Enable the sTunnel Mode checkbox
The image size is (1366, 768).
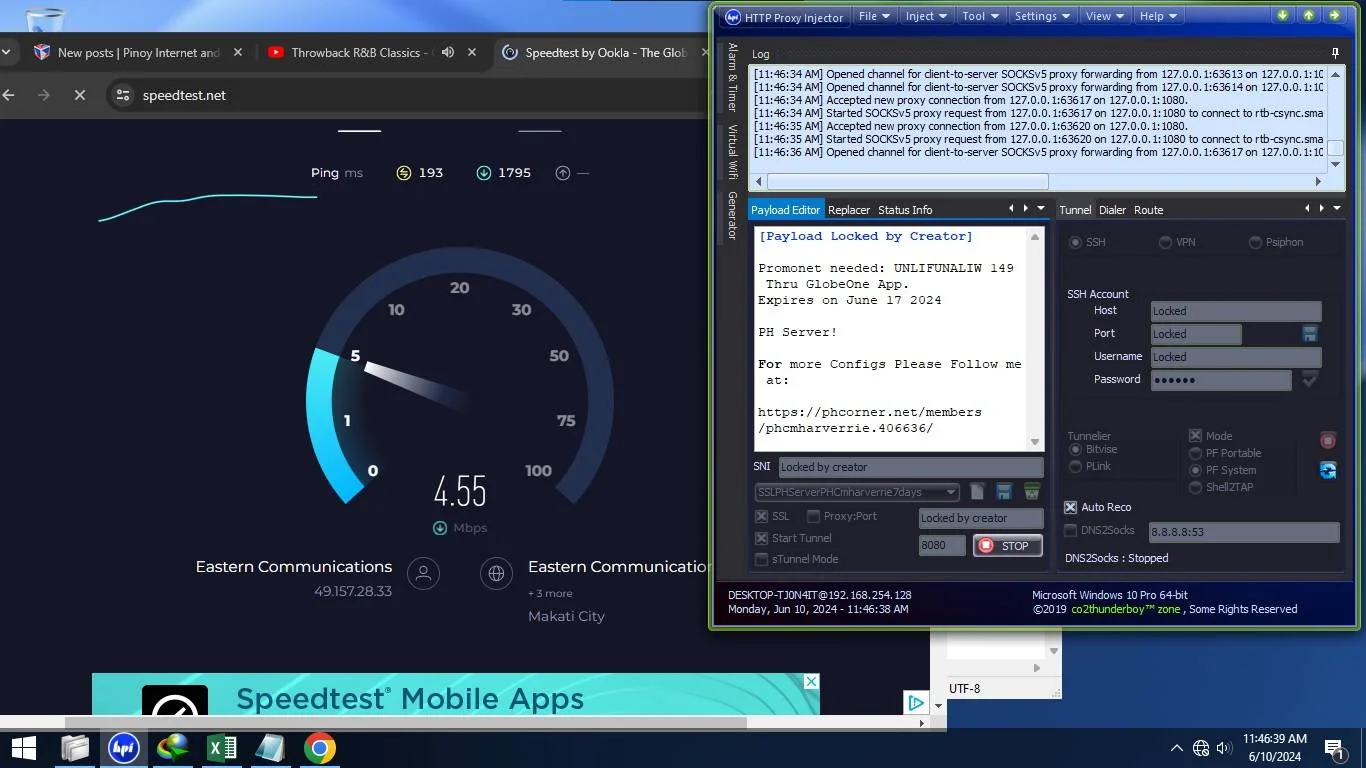[762, 559]
